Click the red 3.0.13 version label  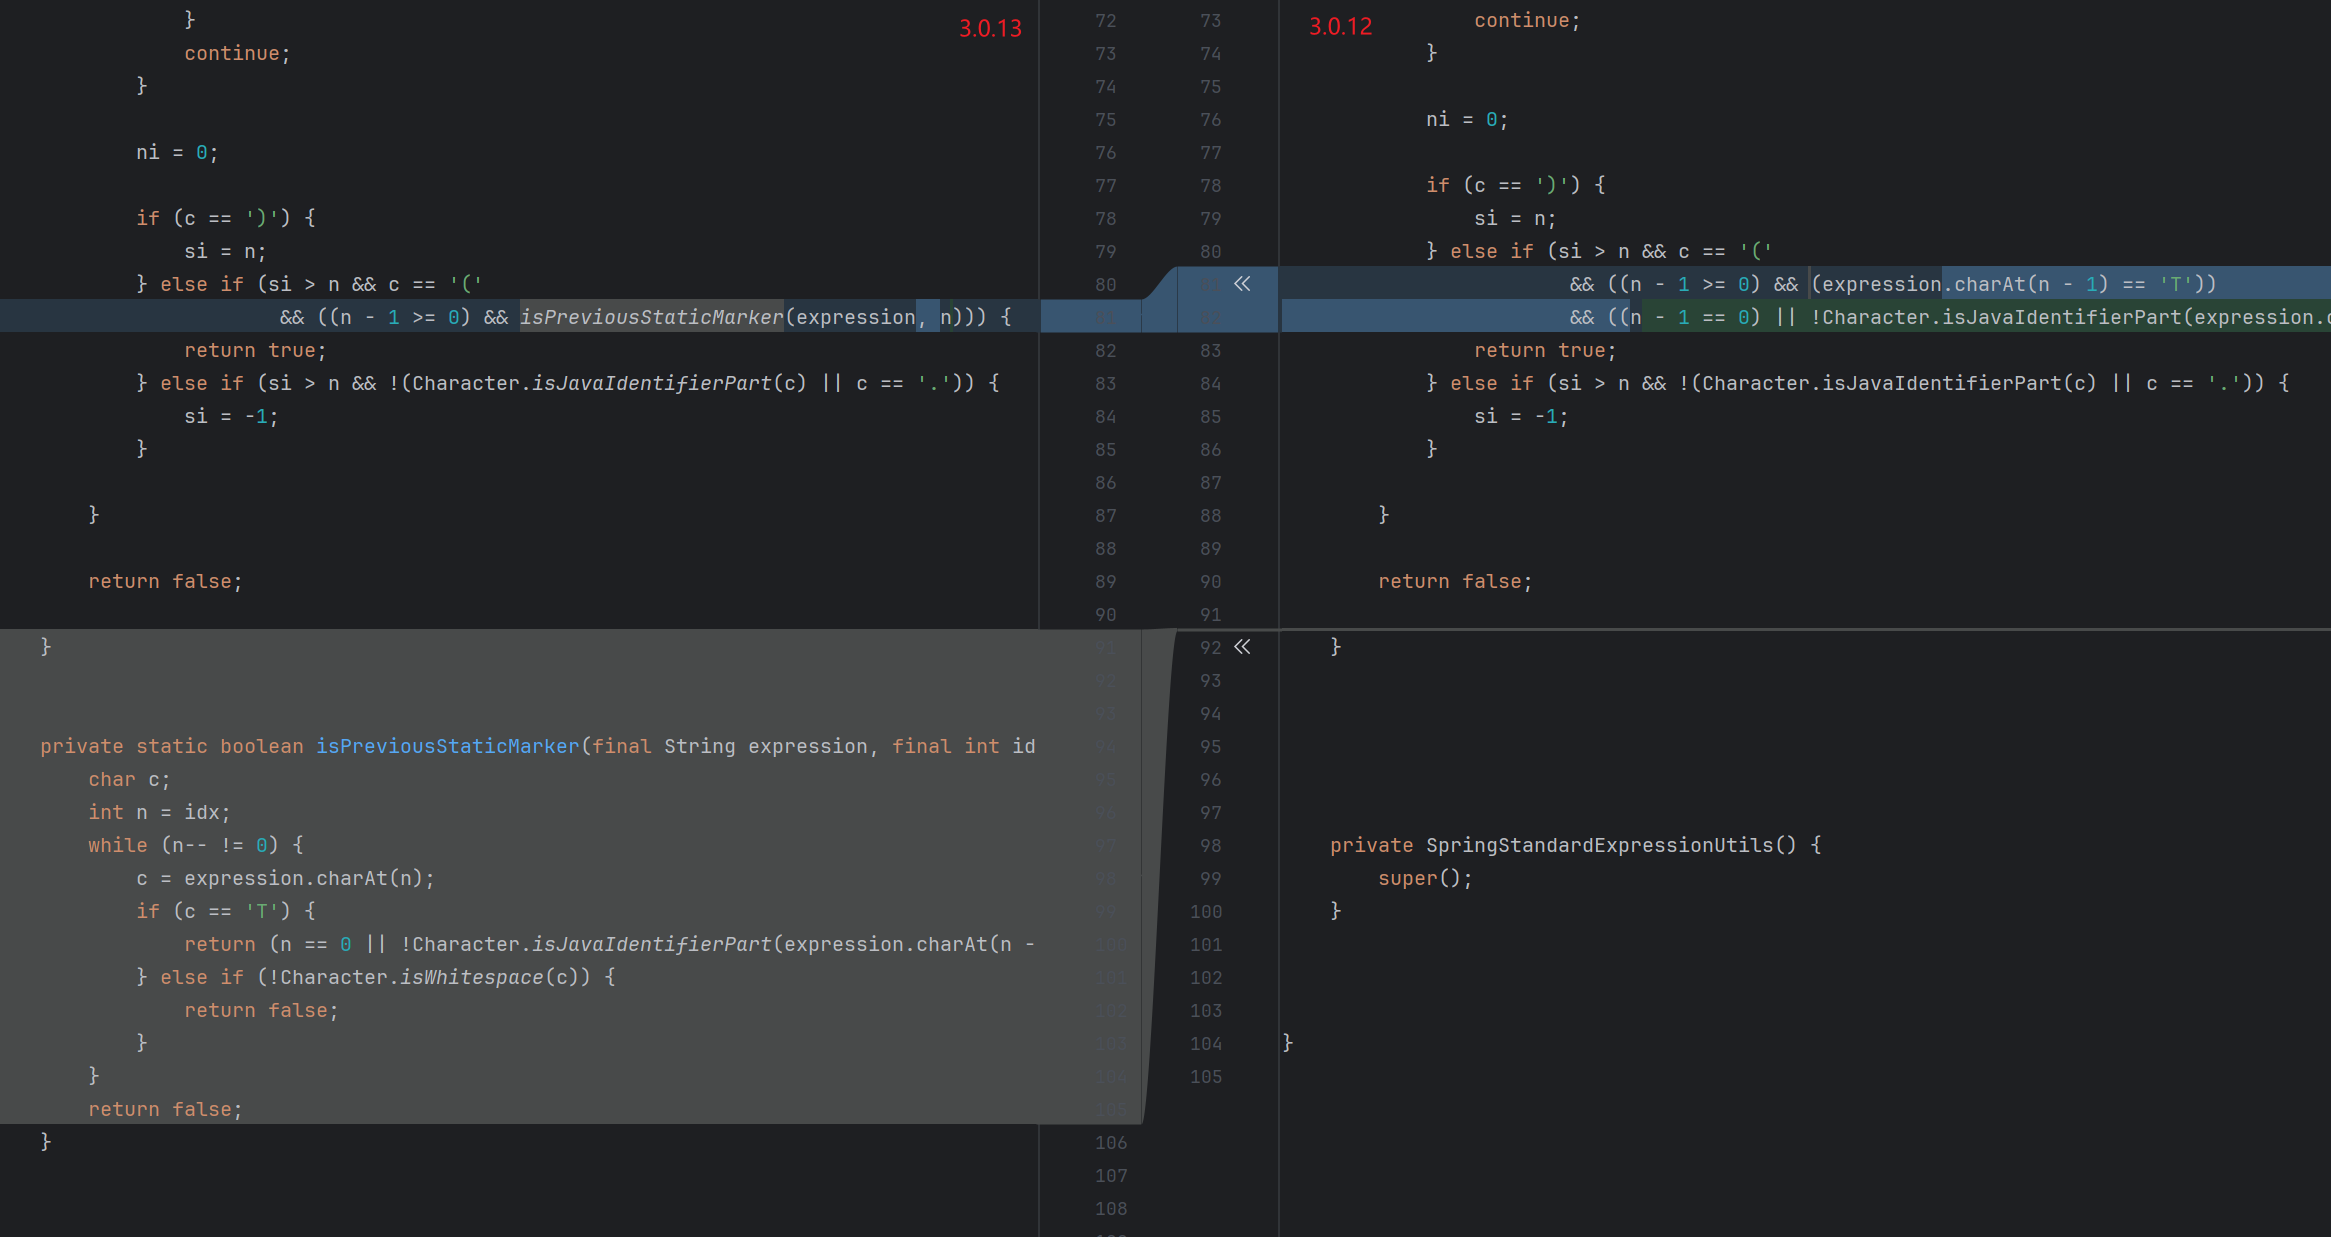pos(990,28)
